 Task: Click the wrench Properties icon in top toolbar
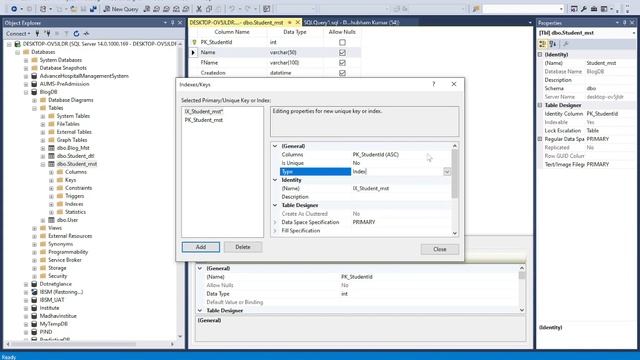point(584,9)
